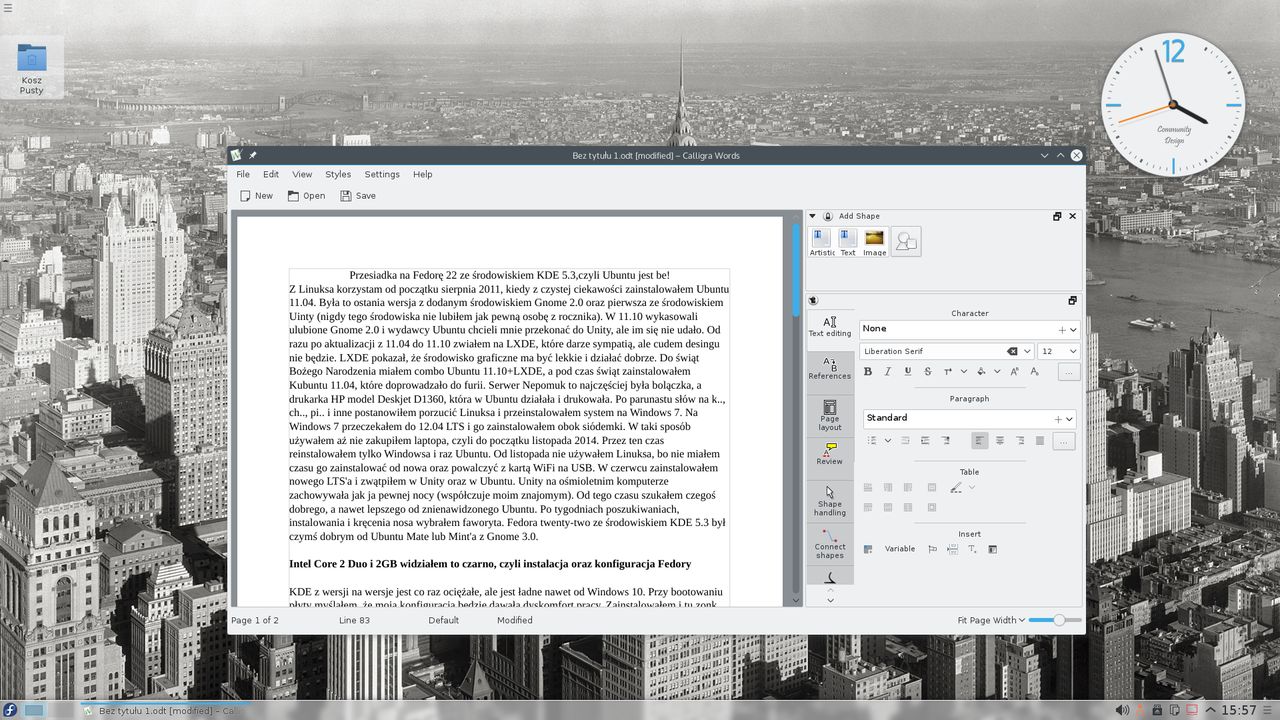Image resolution: width=1280 pixels, height=720 pixels.
Task: Click the bullet list button
Action: pyautogui.click(x=872, y=440)
